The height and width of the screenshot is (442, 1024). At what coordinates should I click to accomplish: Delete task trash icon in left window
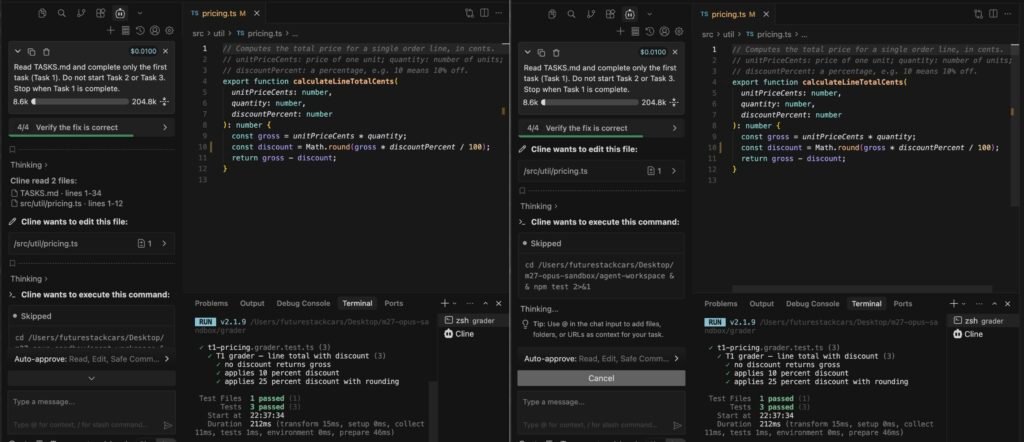(46, 52)
